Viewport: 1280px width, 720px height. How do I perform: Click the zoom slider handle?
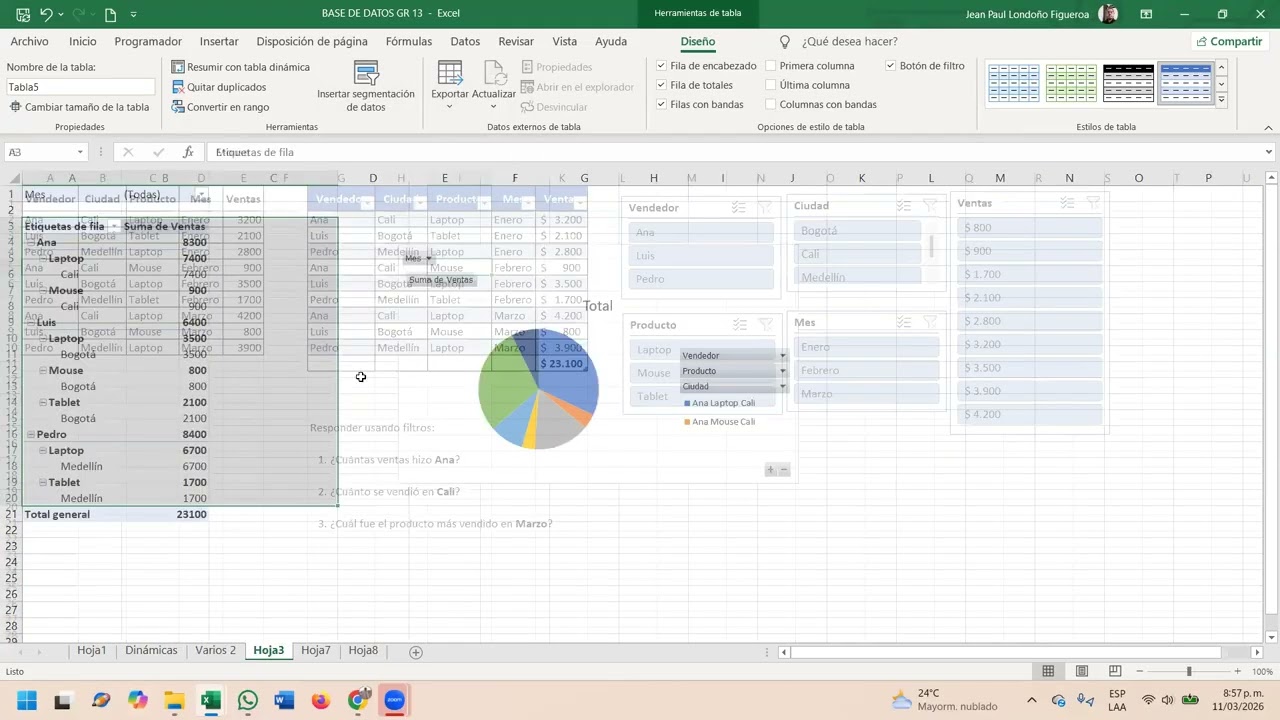[1189, 672]
